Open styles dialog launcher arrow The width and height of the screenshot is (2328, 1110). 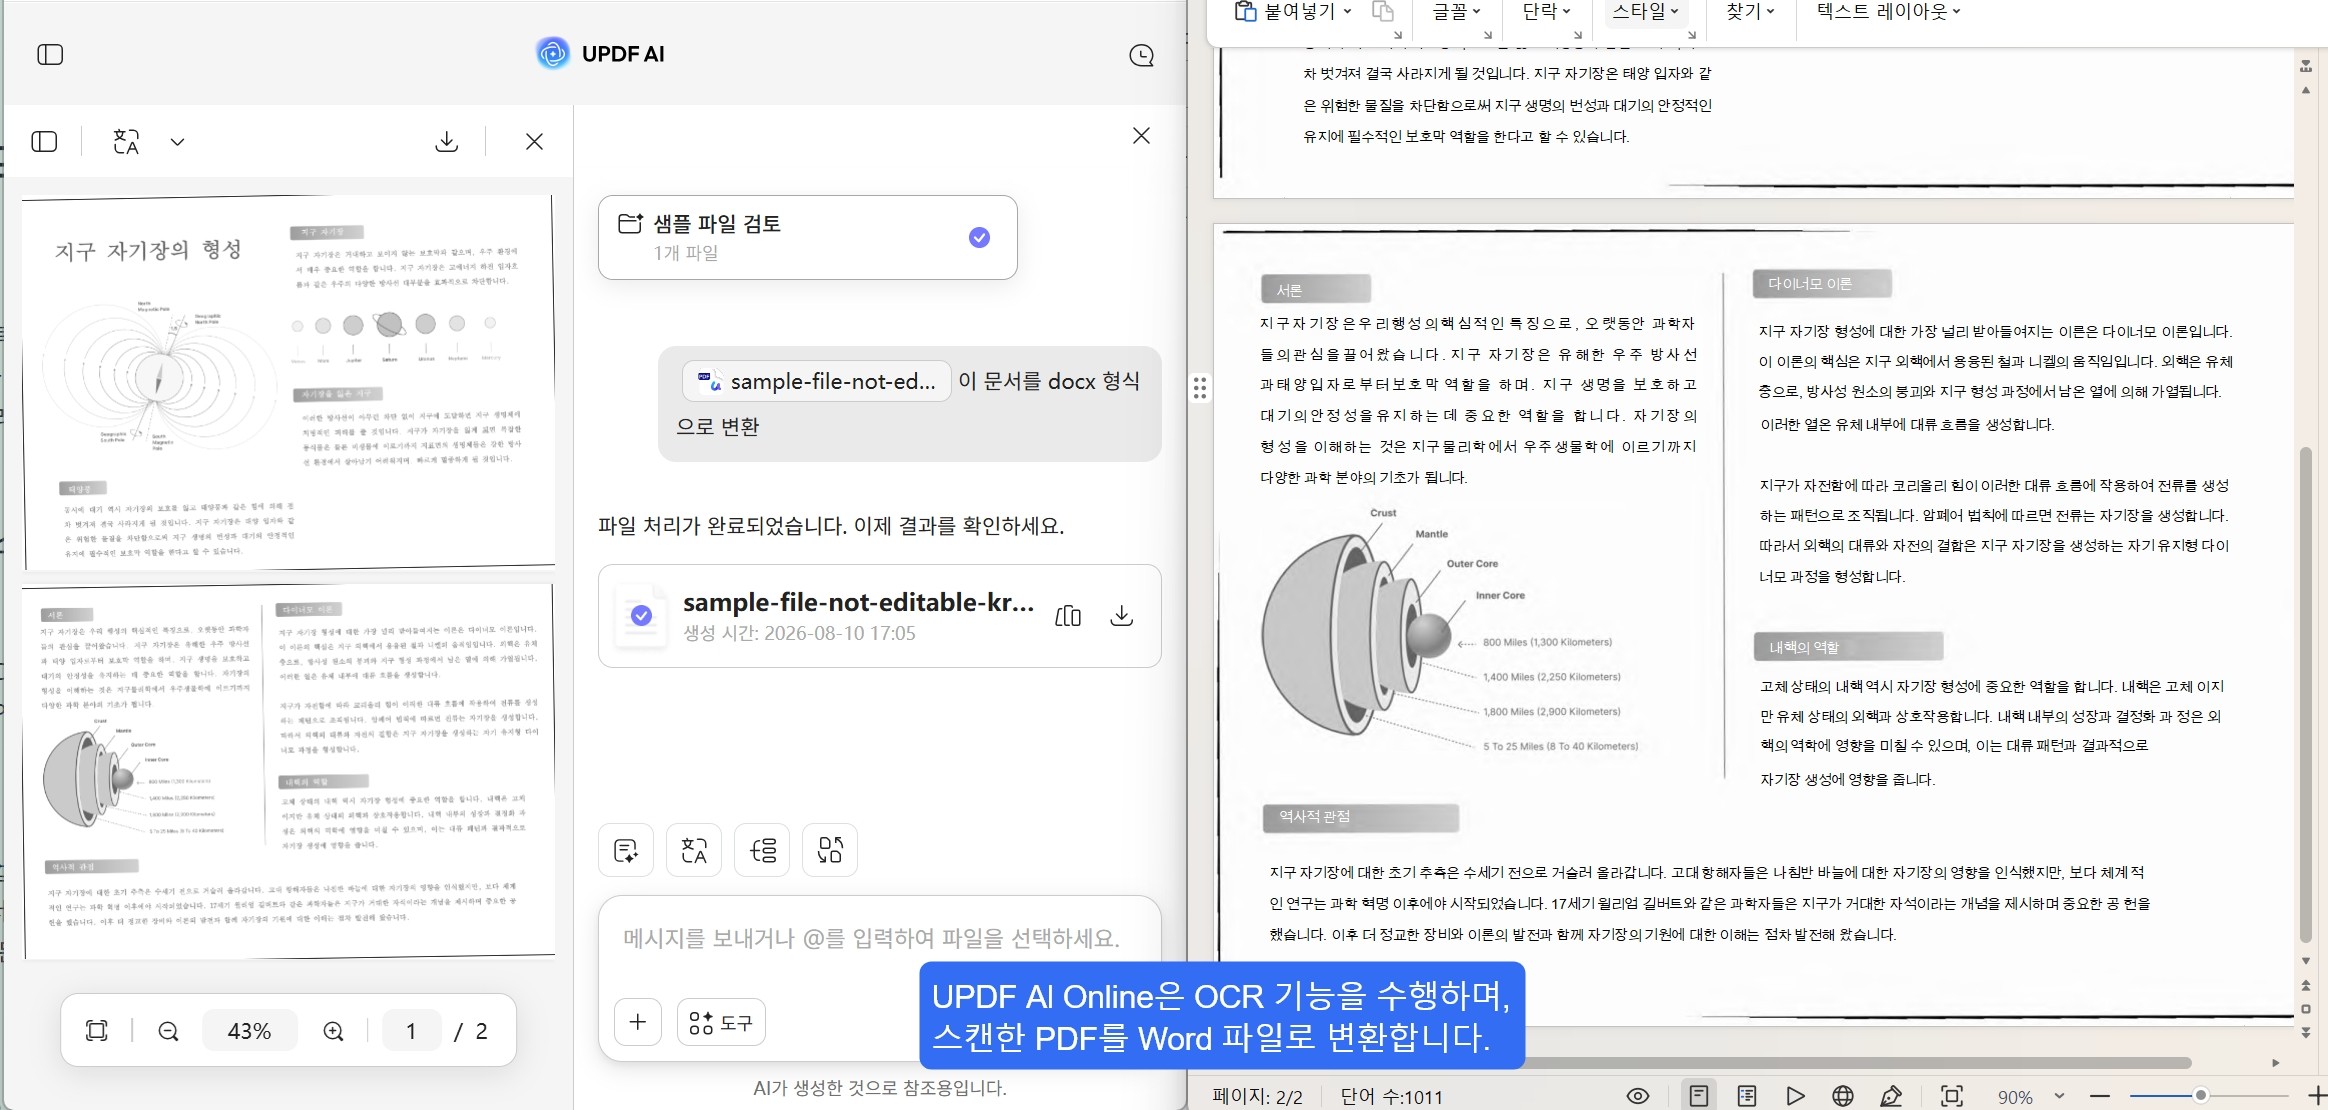[1692, 35]
